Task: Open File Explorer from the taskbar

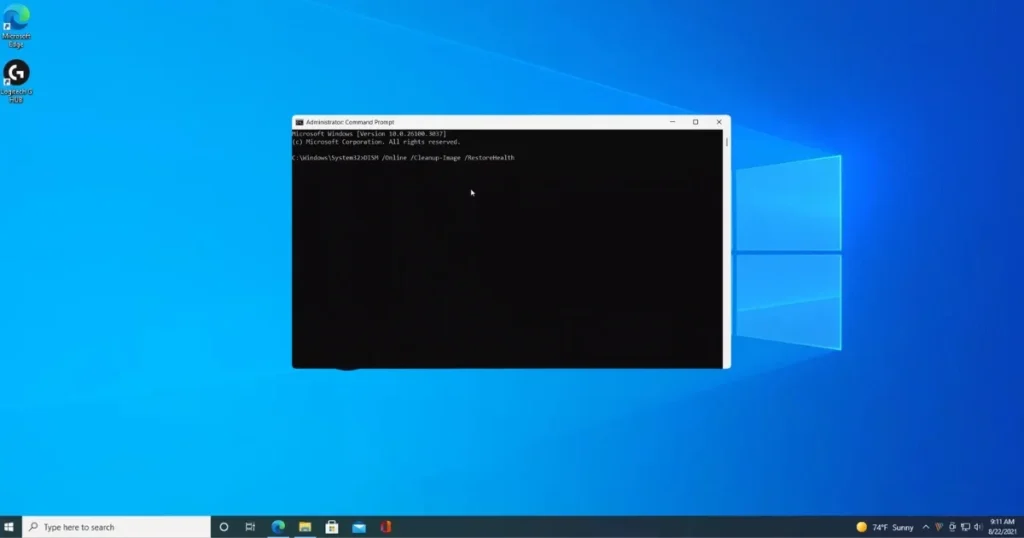Action: pos(305,527)
